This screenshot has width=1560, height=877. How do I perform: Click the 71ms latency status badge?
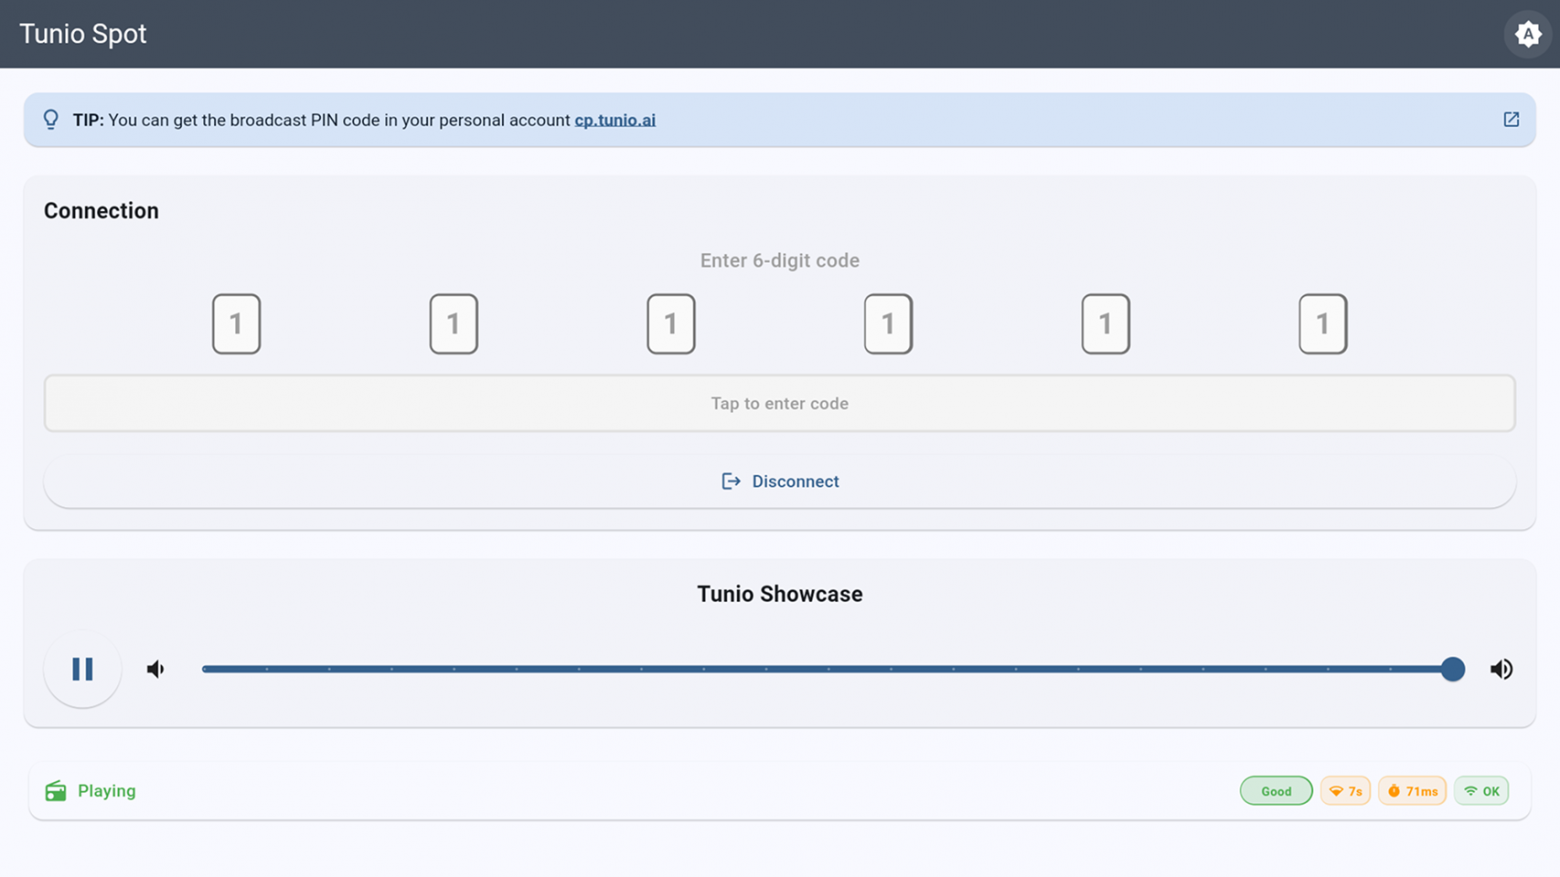pyautogui.click(x=1412, y=791)
